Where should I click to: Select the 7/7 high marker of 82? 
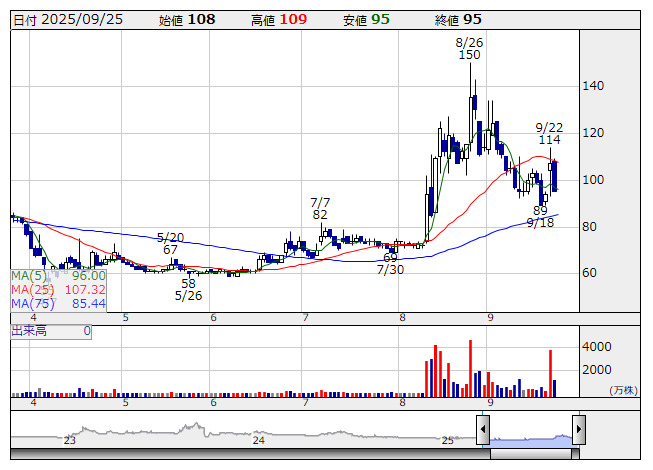(320, 208)
